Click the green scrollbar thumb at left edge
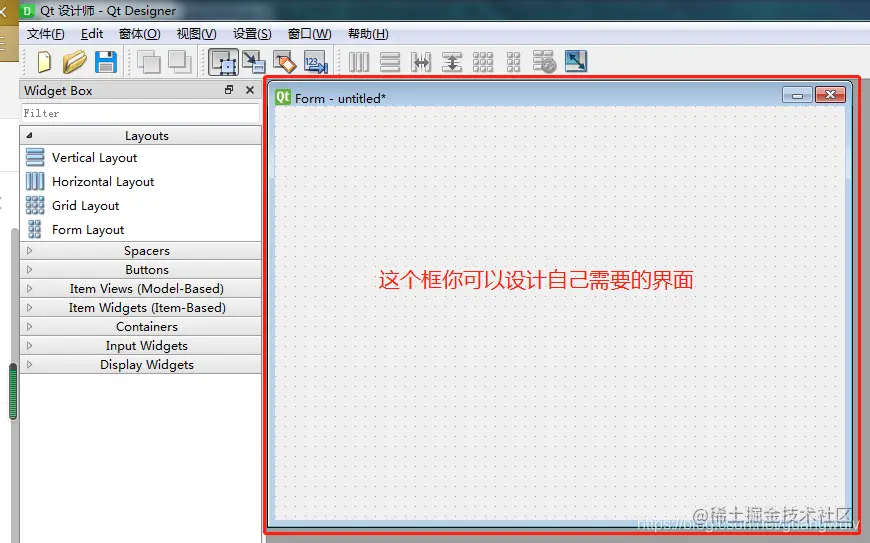Image resolution: width=870 pixels, height=543 pixels. coord(13,392)
